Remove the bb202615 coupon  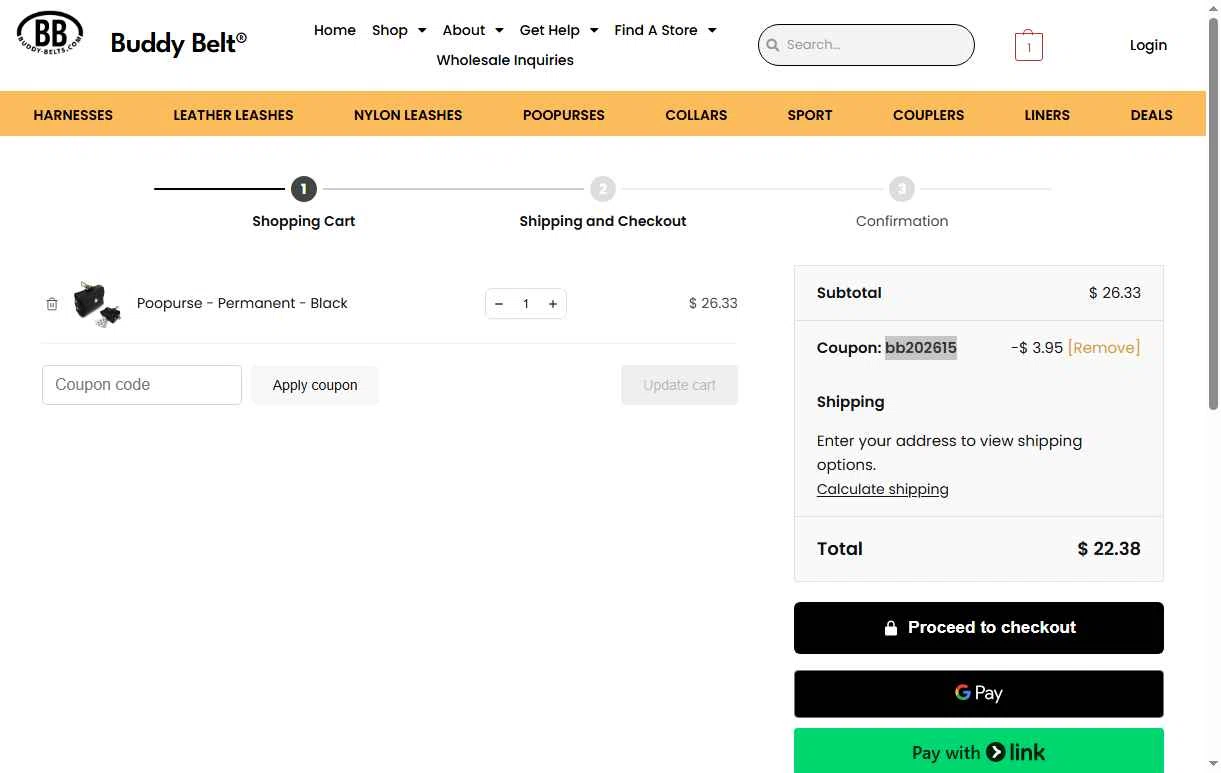point(1104,348)
